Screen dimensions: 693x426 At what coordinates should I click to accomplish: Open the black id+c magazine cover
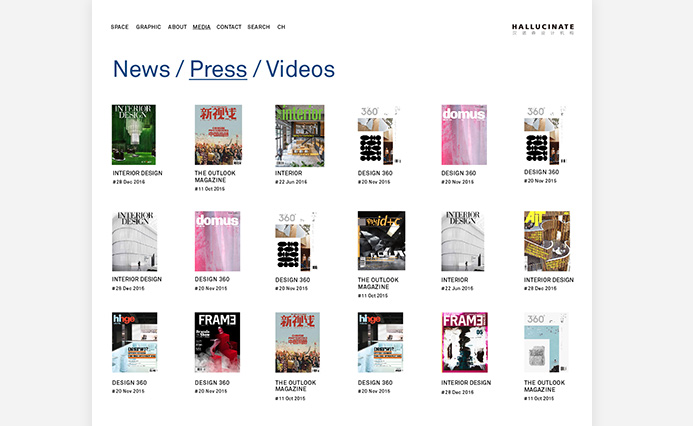click(x=381, y=241)
